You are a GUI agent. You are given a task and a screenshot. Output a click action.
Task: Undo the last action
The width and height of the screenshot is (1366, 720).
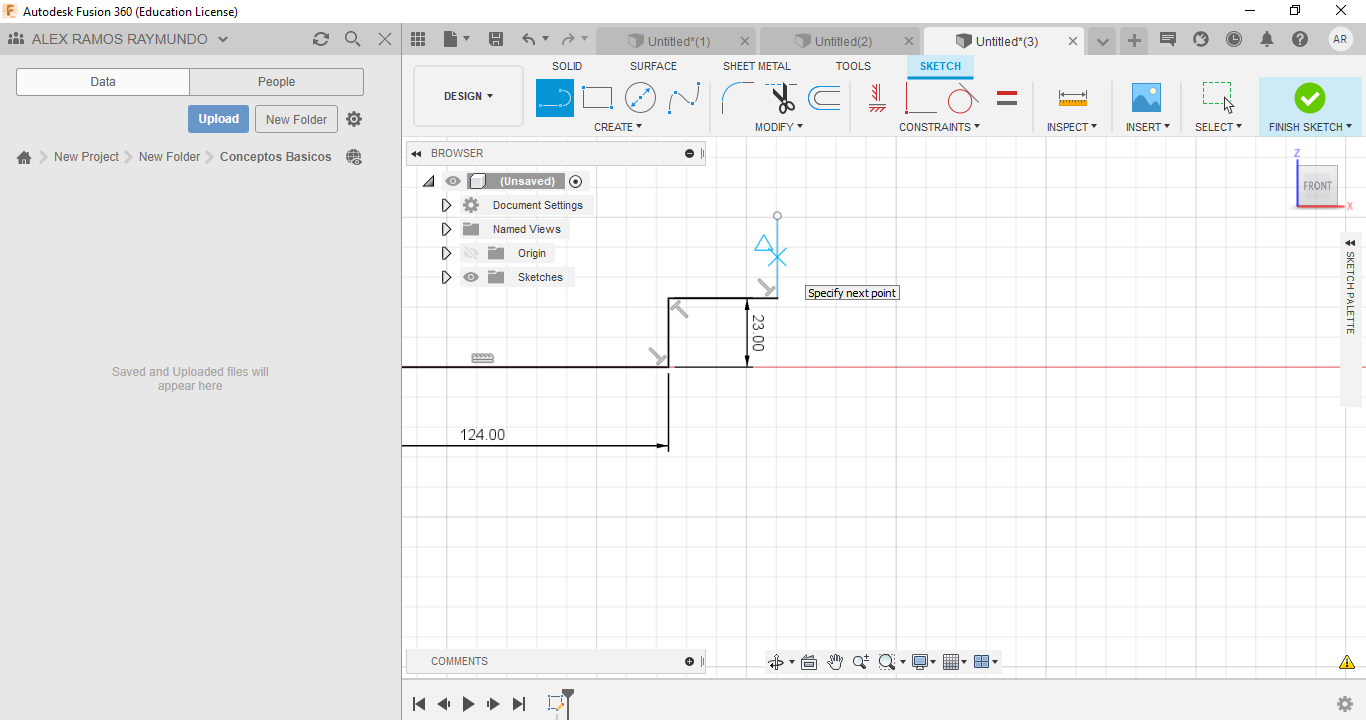click(x=528, y=39)
